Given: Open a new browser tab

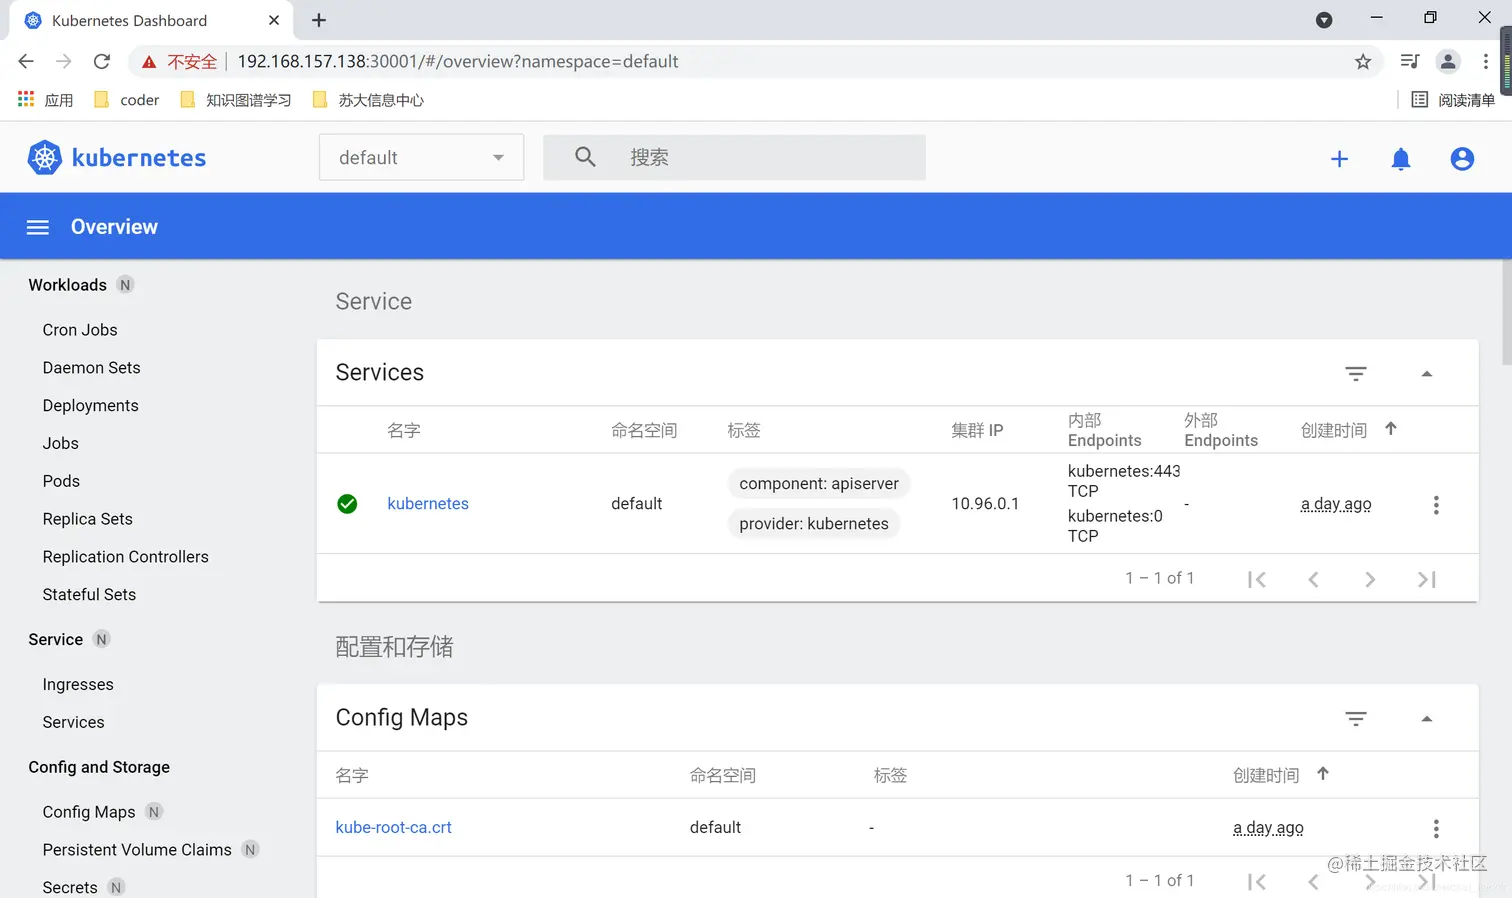Looking at the screenshot, I should 319,20.
